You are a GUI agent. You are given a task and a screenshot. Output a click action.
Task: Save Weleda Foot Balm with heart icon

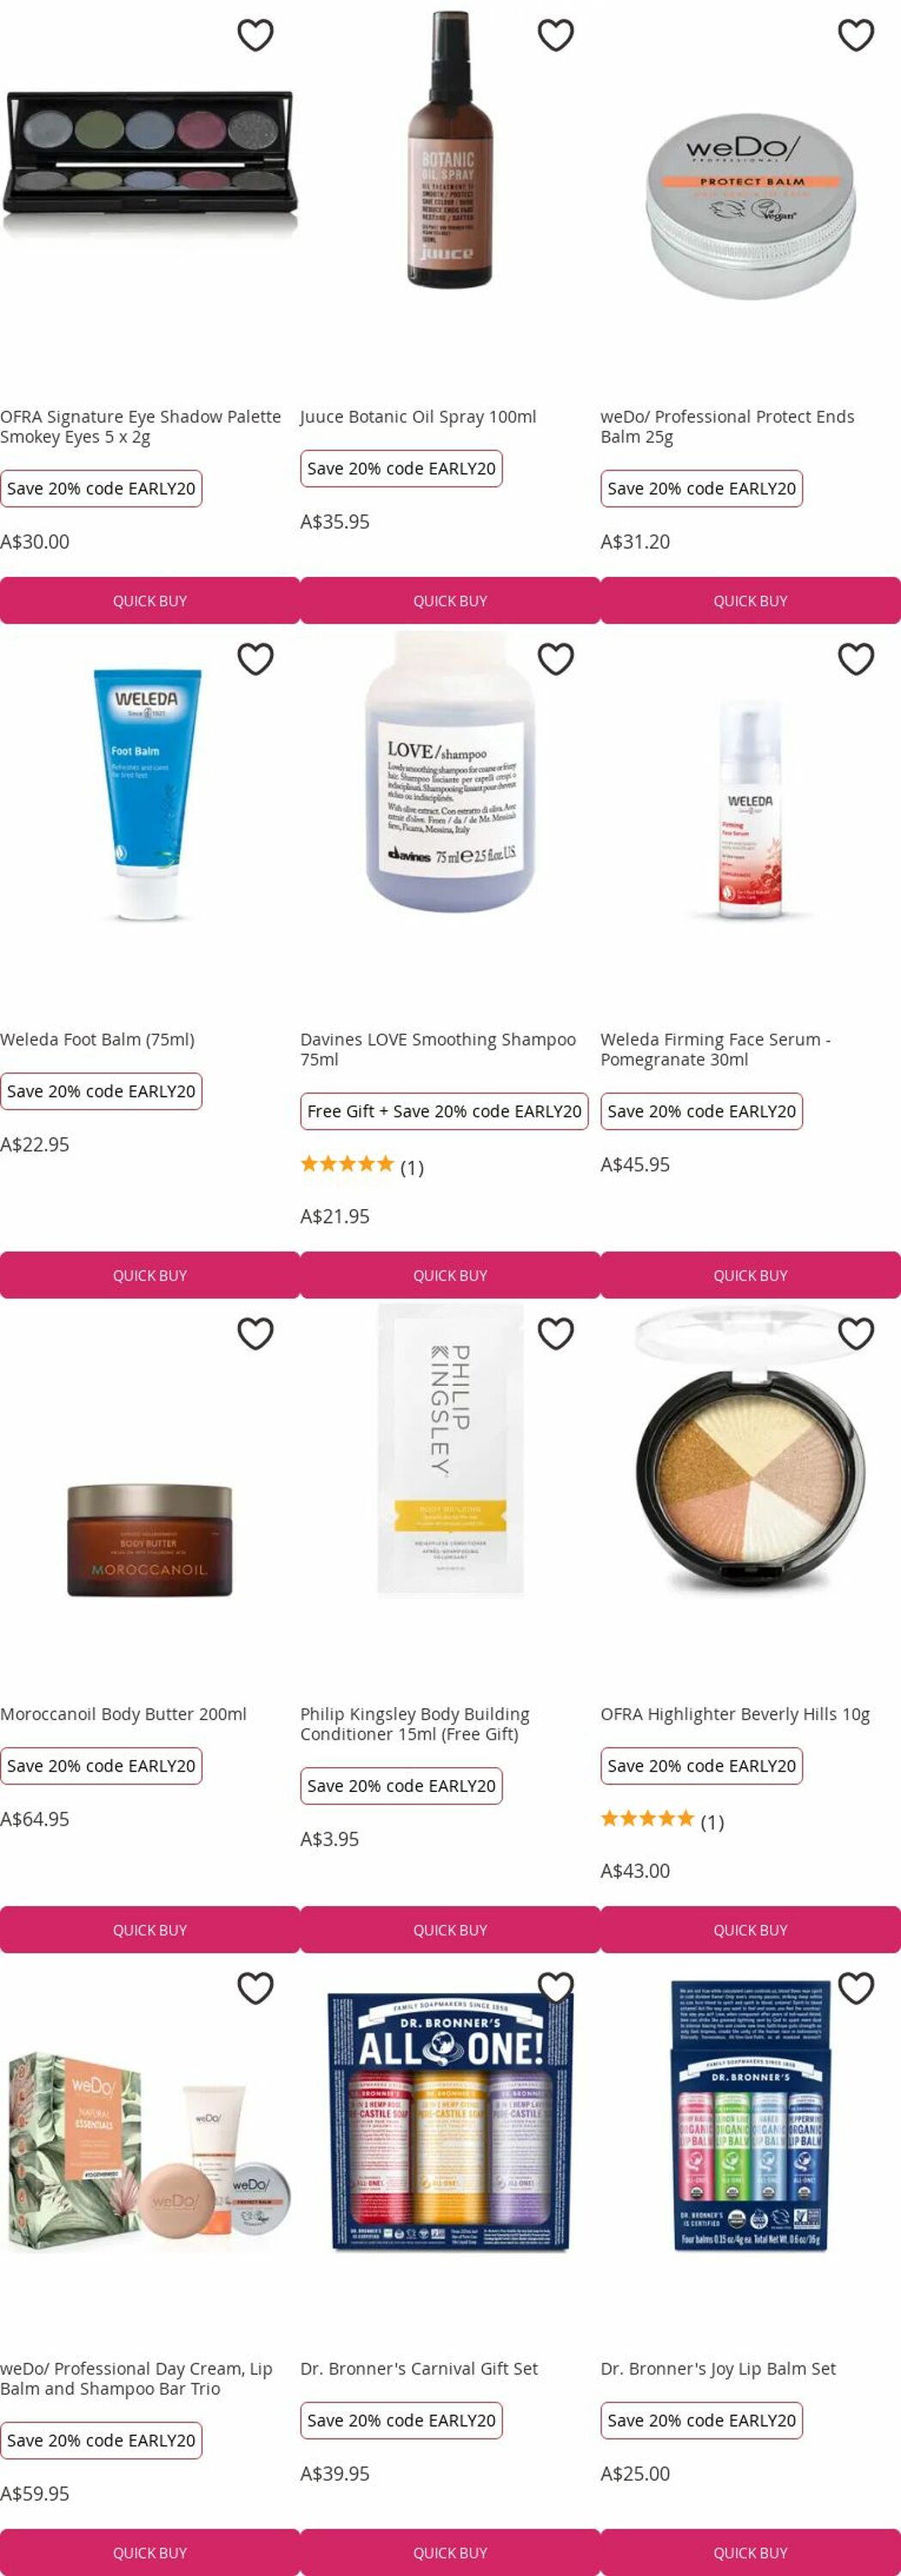255,659
